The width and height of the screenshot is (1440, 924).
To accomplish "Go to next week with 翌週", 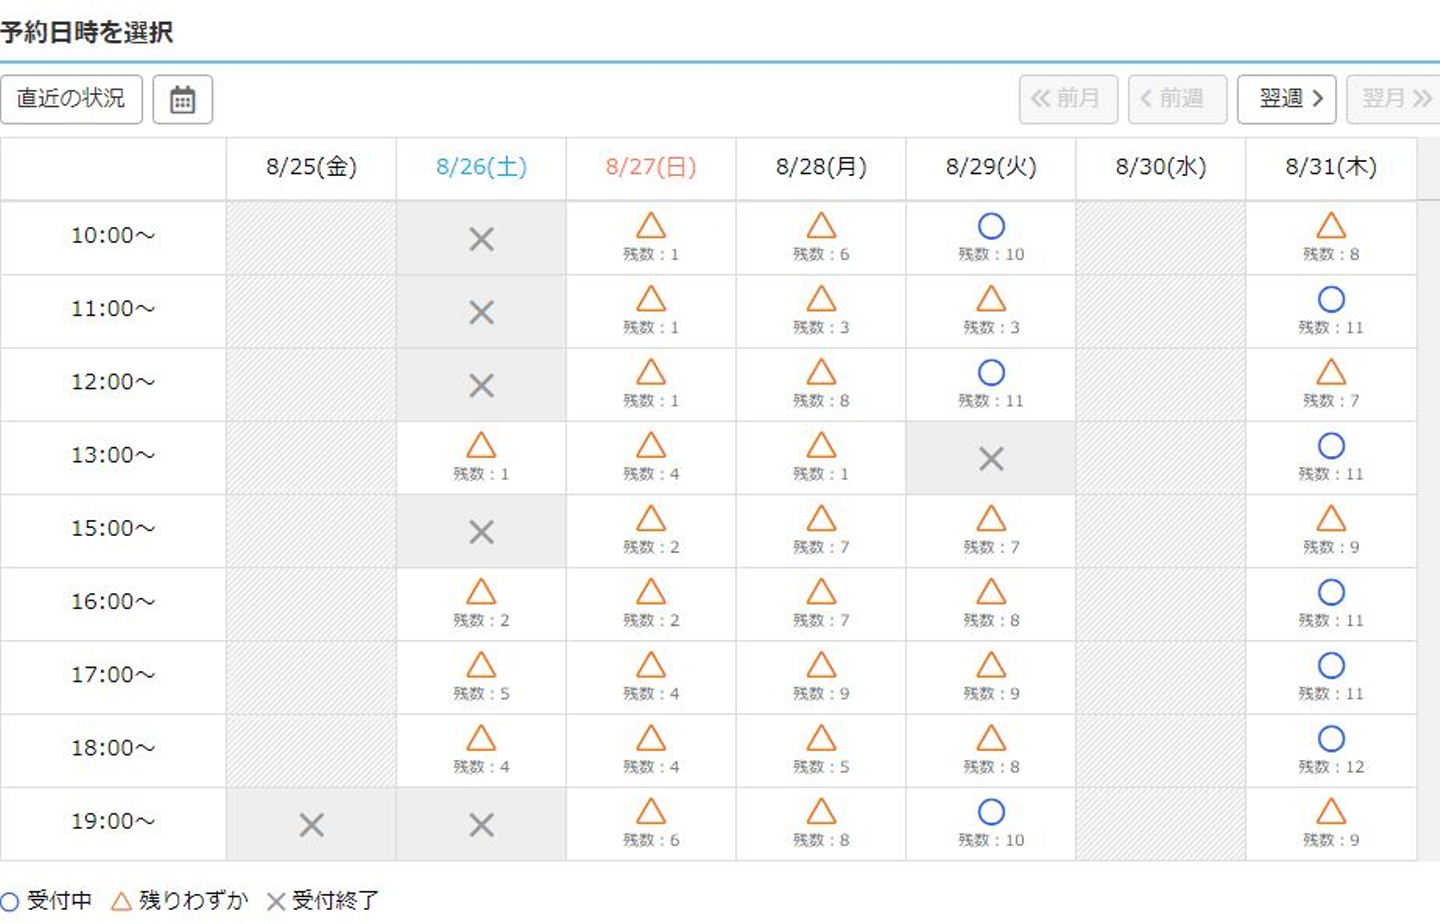I will (x=1286, y=99).
